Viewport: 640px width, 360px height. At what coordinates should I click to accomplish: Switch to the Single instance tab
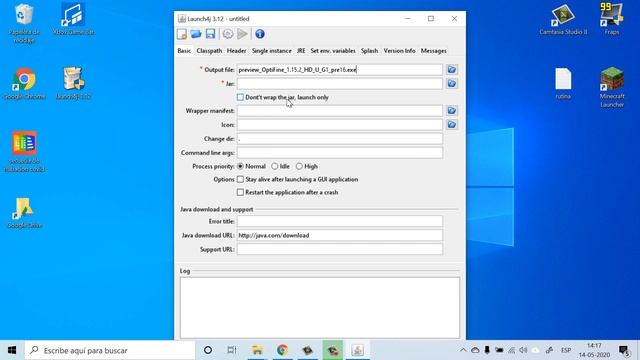(x=271, y=51)
